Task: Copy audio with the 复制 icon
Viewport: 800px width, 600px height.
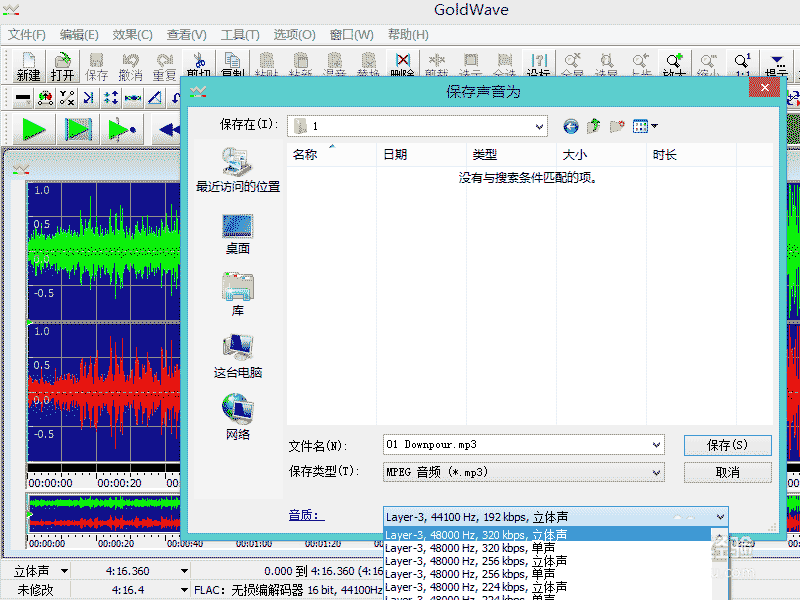Action: coord(232,65)
